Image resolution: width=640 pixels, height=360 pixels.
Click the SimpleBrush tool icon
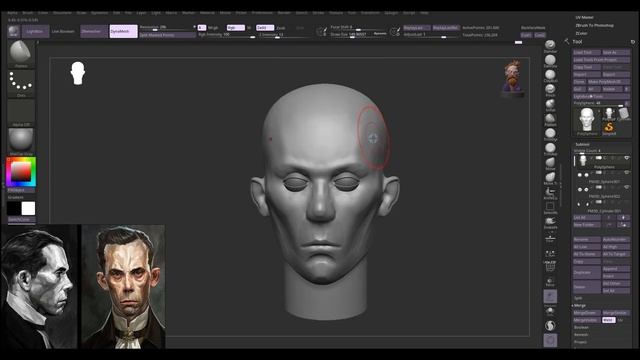coord(609,128)
